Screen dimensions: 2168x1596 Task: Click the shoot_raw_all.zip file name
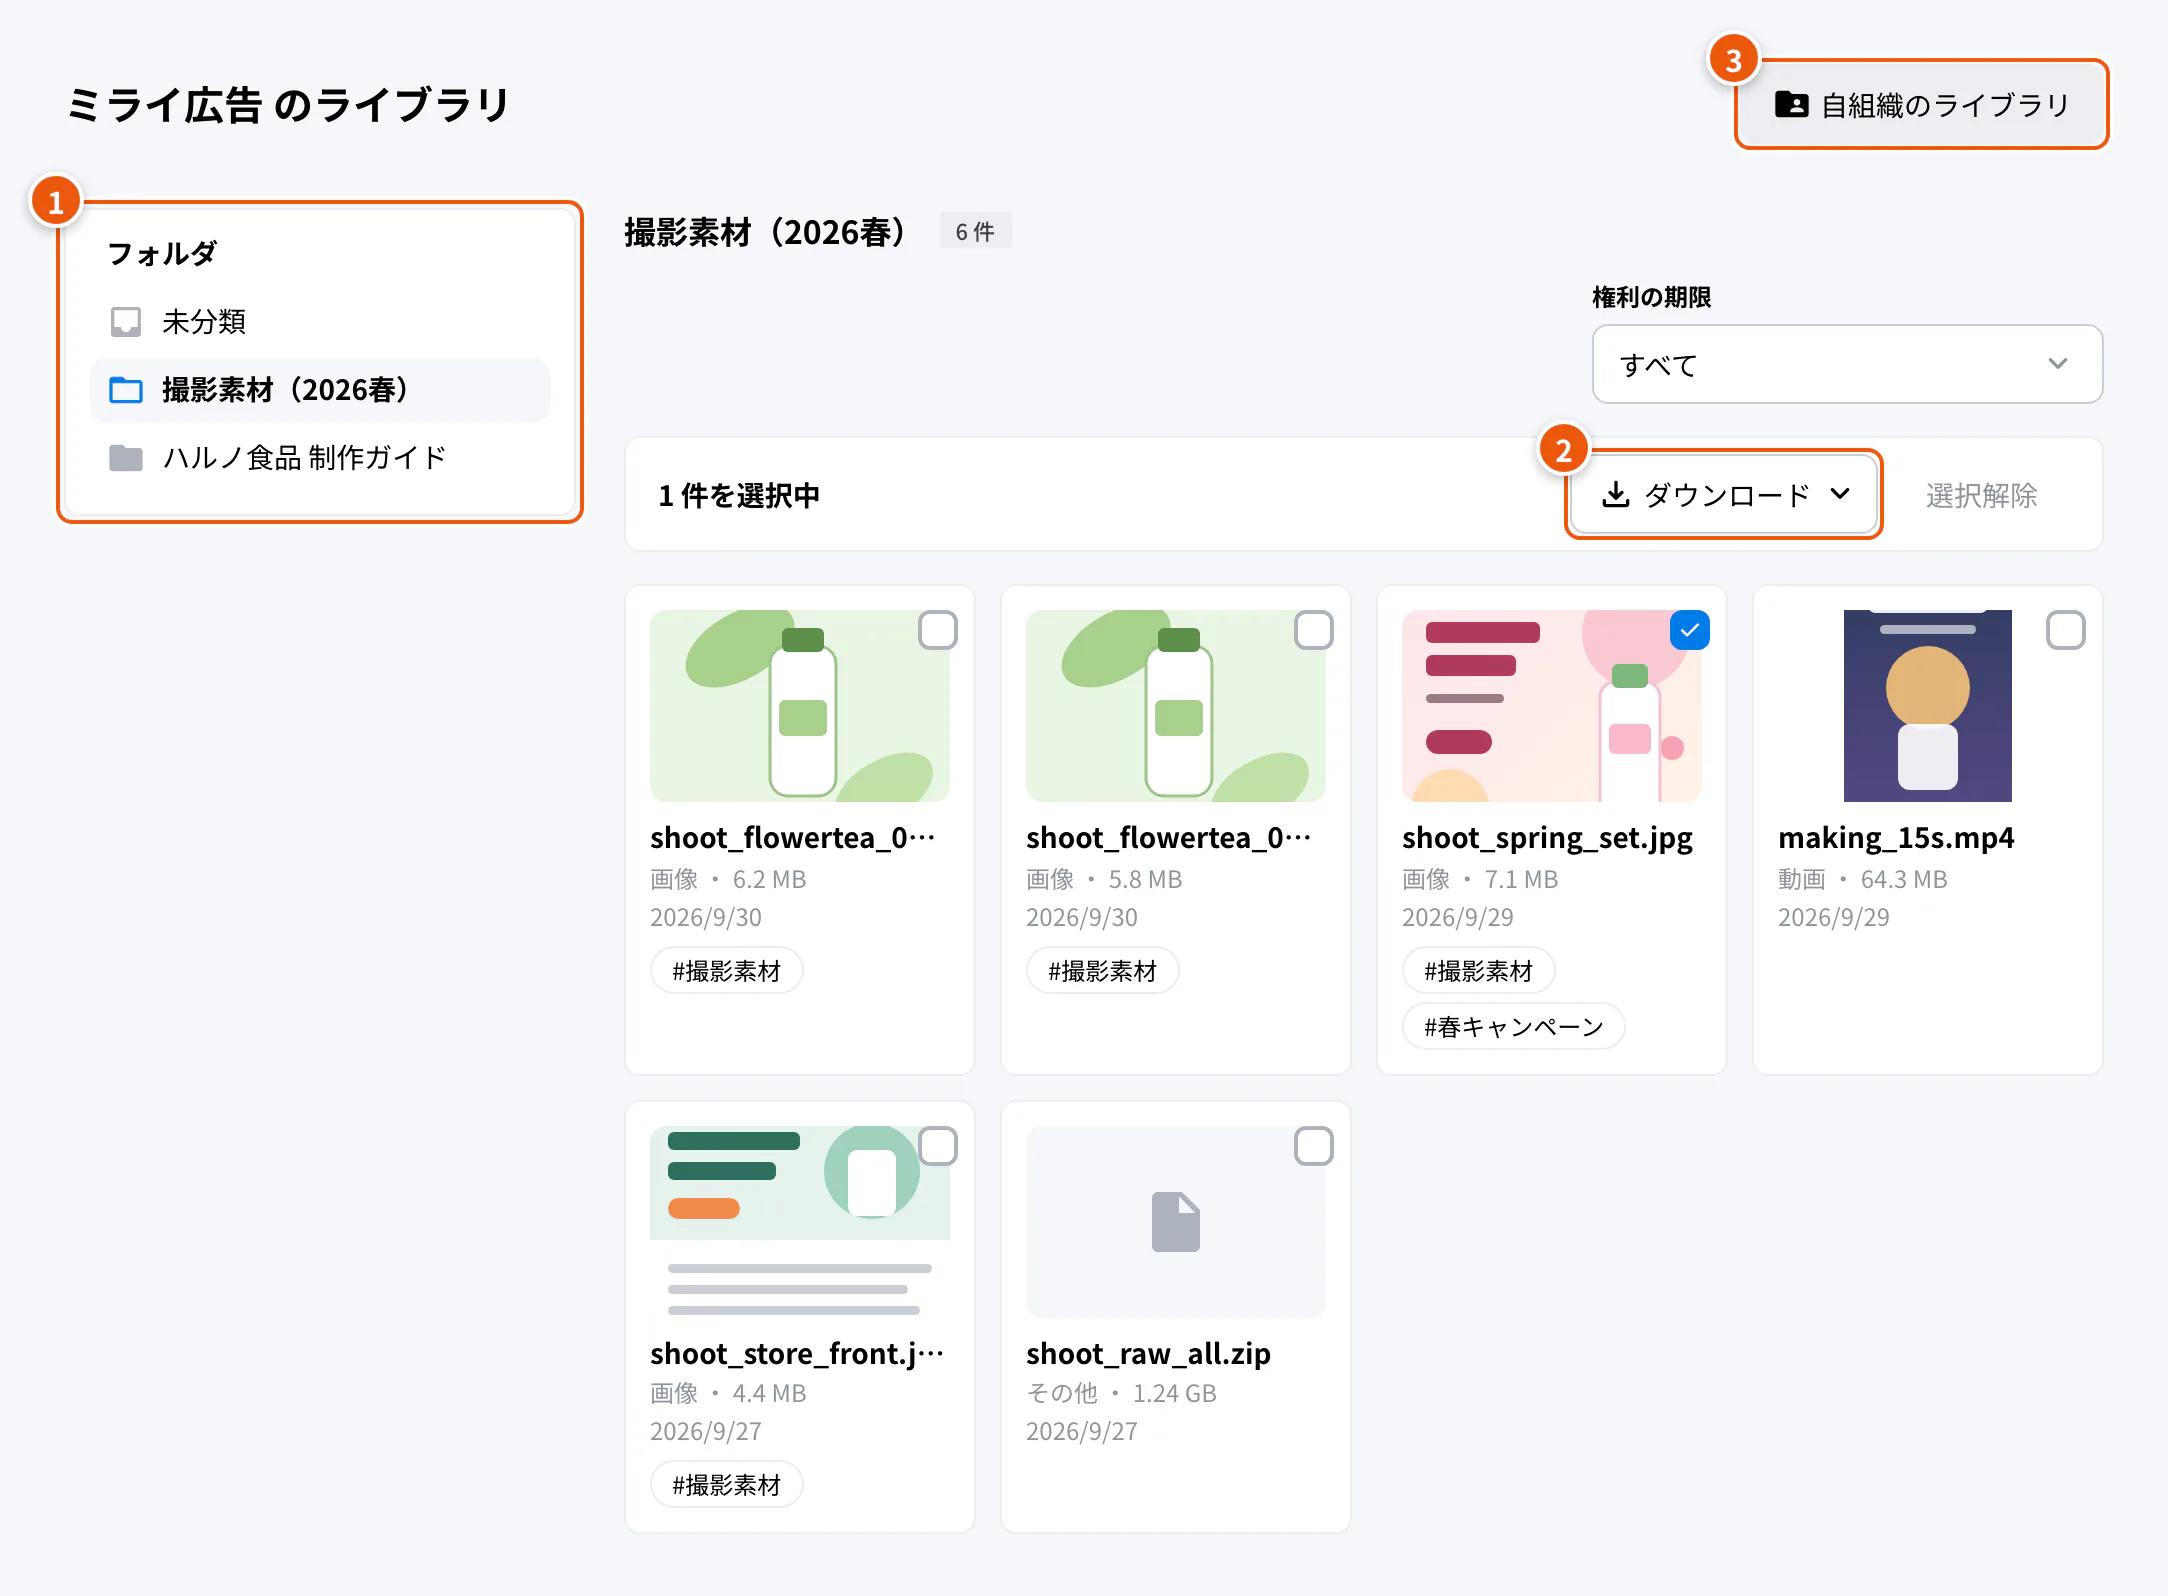[x=1148, y=1354]
